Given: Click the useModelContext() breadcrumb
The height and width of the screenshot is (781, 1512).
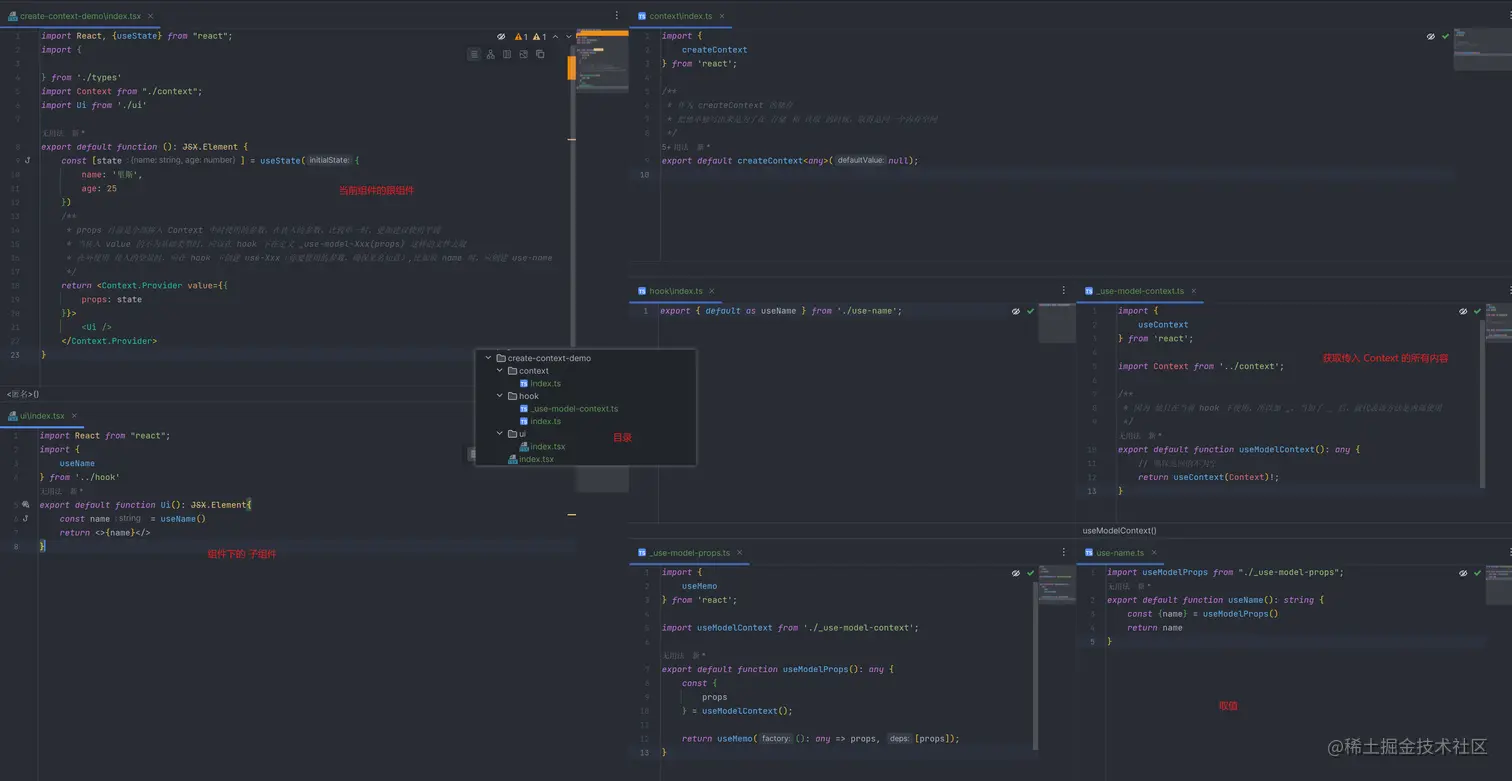Looking at the screenshot, I should tap(1119, 531).
